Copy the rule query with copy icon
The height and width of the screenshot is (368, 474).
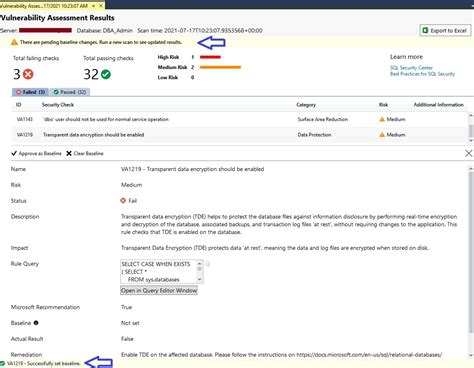tap(208, 264)
